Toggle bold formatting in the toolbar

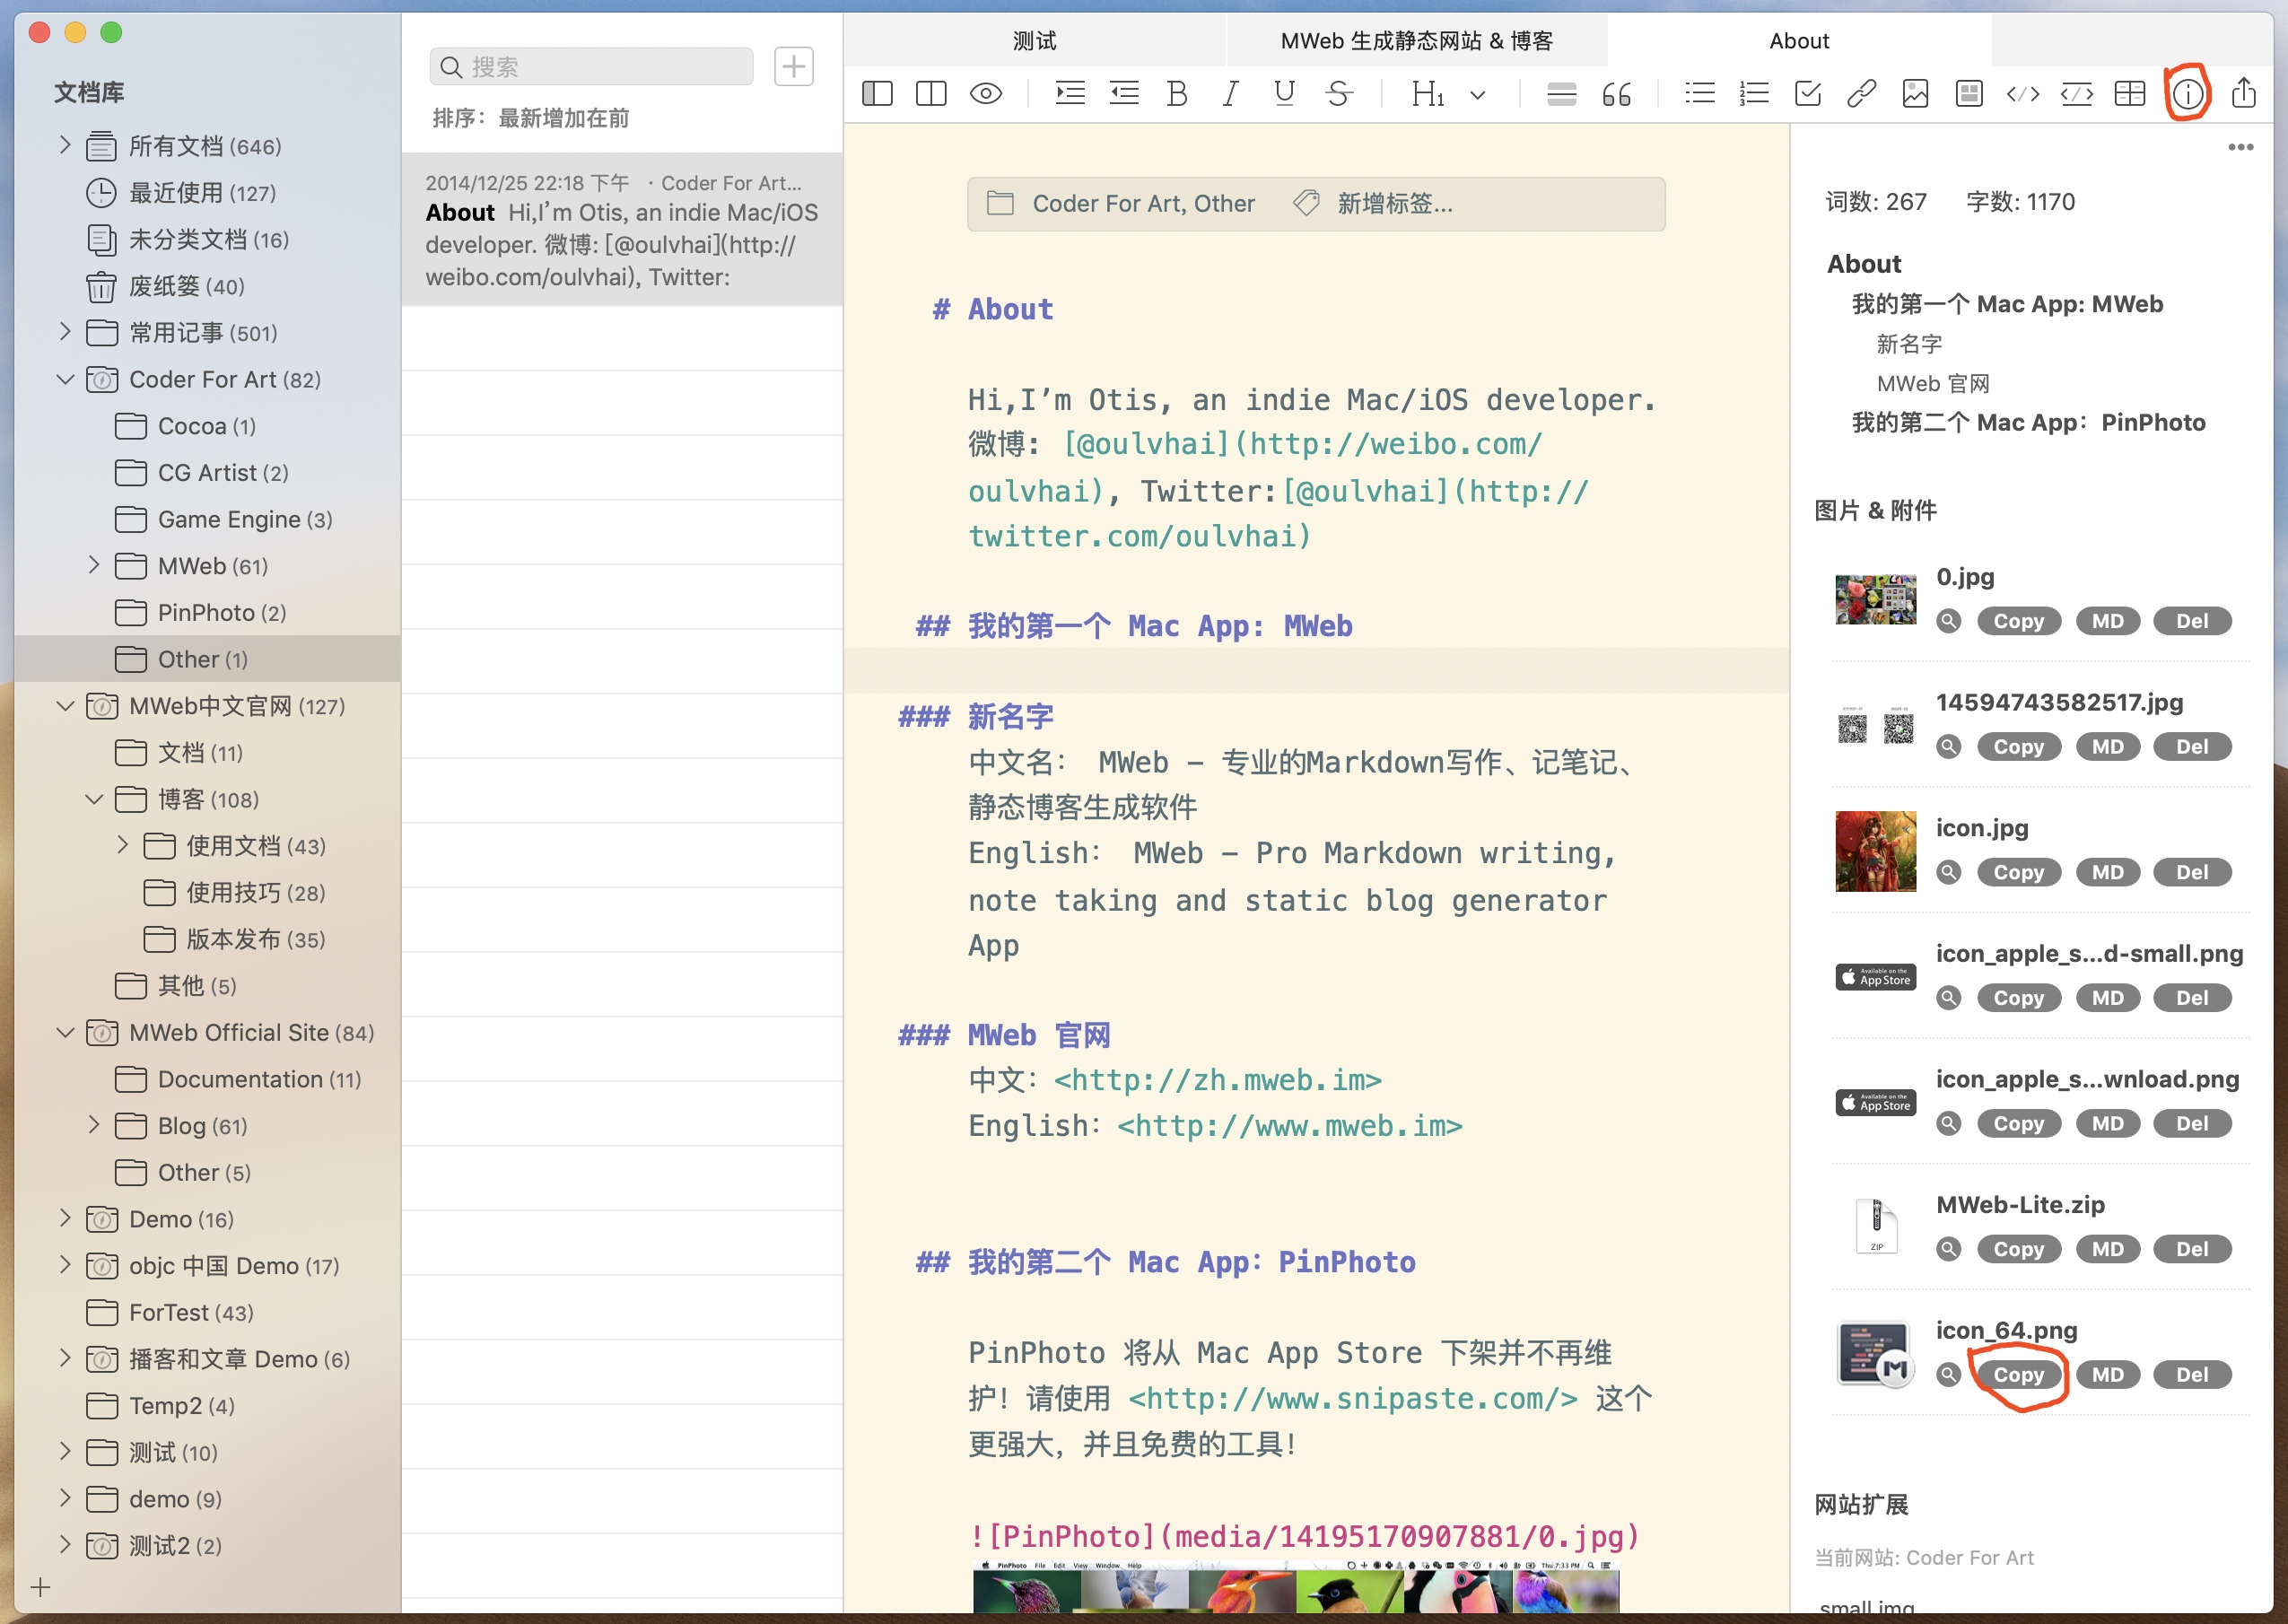[1177, 94]
